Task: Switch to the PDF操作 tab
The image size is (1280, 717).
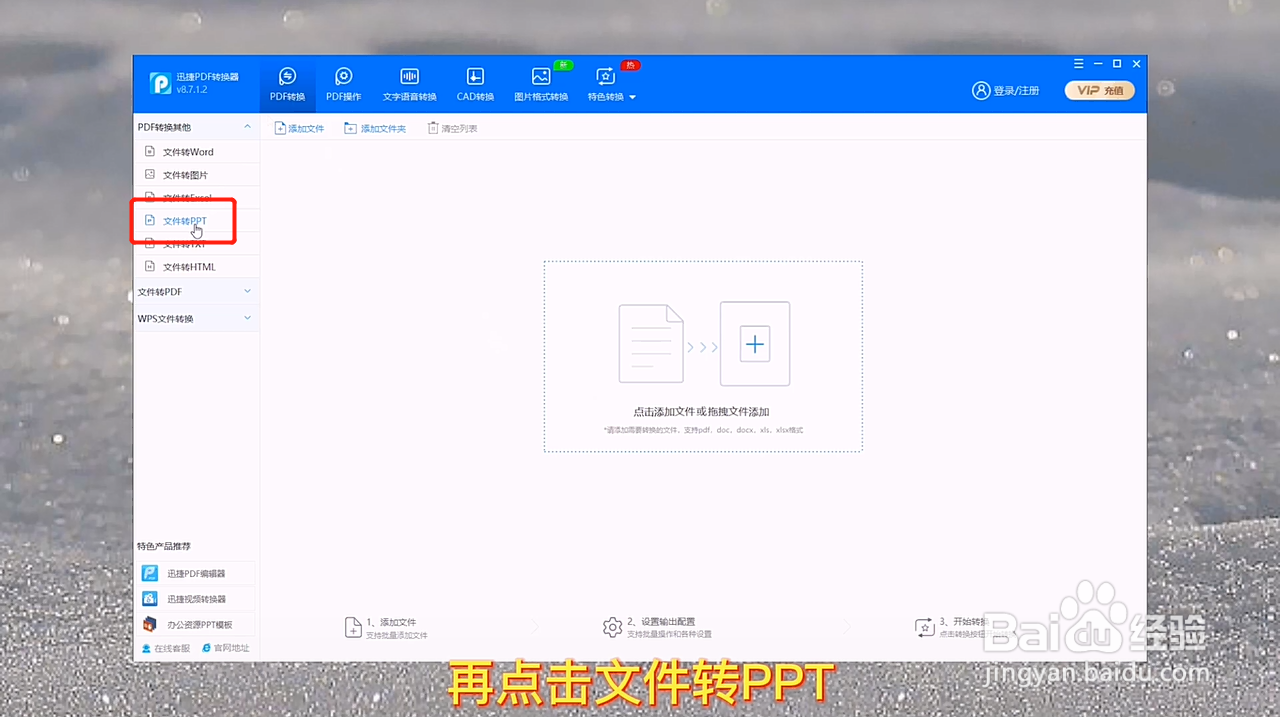Action: (343, 85)
